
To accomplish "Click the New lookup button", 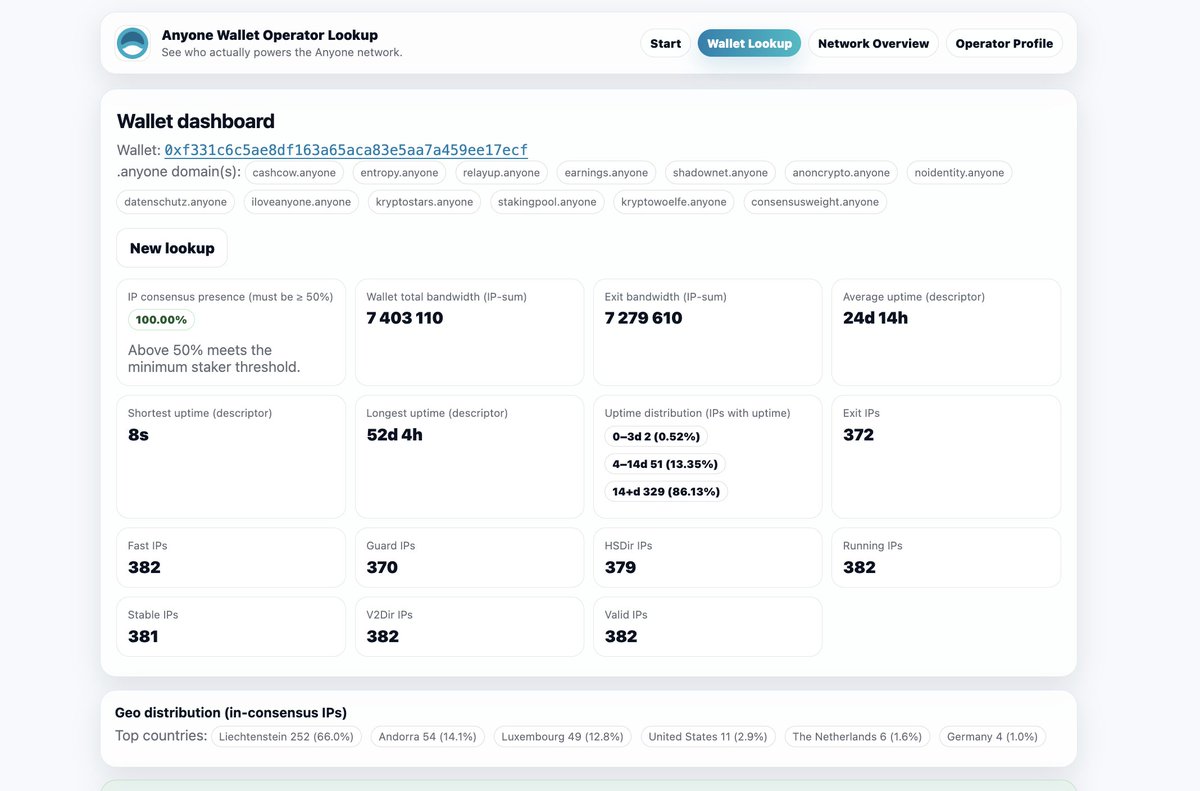I will (x=172, y=248).
